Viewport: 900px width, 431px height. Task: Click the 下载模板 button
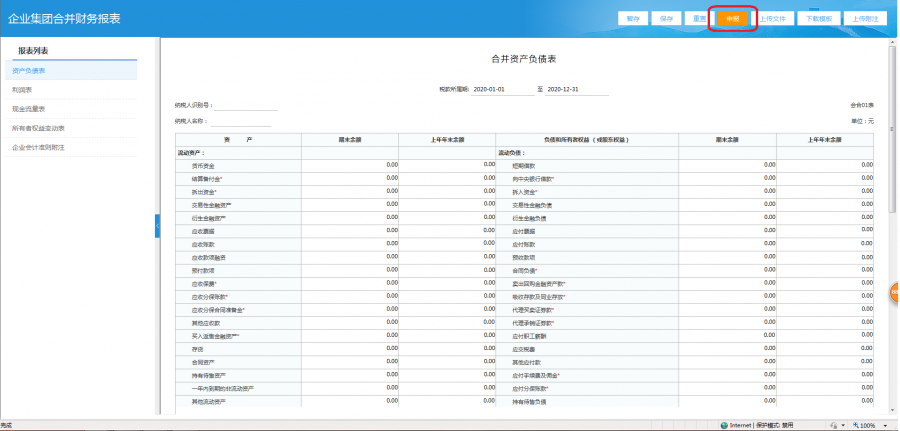[818, 18]
